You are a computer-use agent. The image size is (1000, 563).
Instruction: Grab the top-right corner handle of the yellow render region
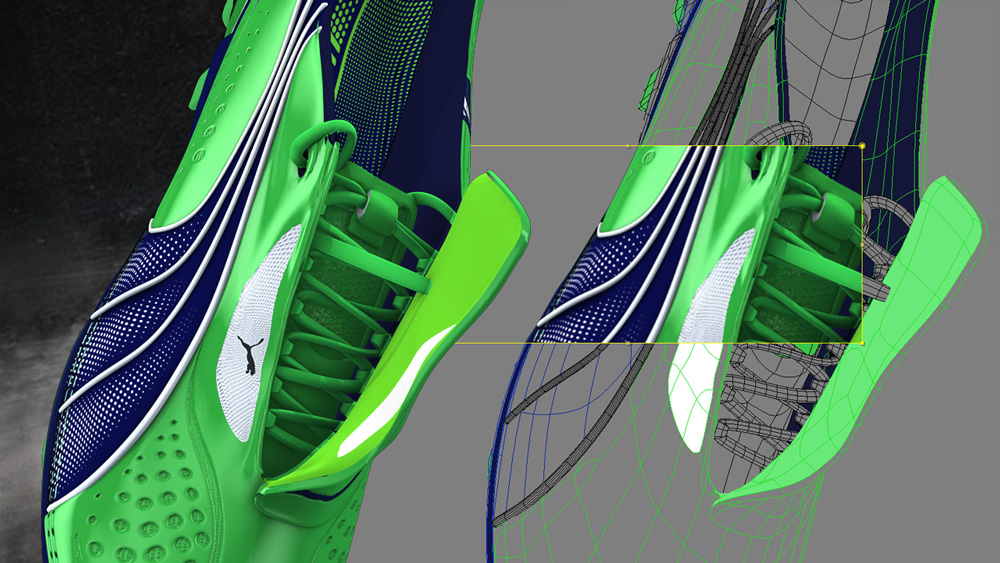click(862, 146)
